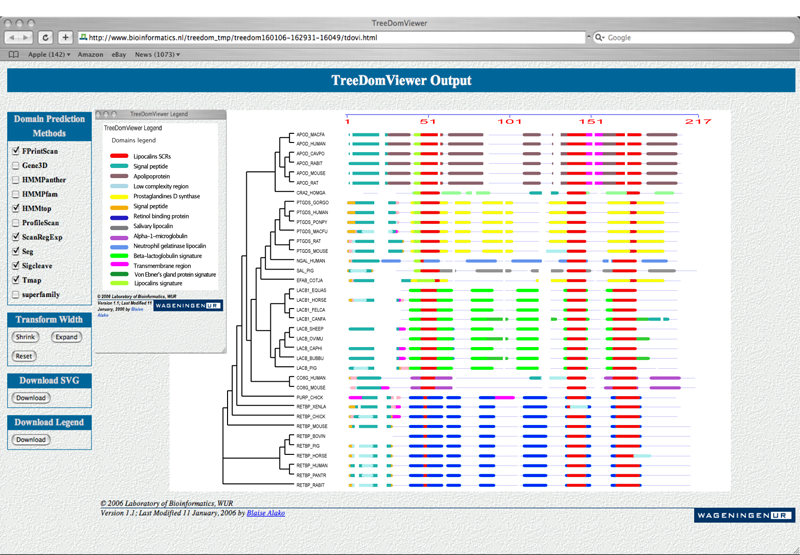
Task: Open the Amazon bookmark
Action: tap(90, 54)
